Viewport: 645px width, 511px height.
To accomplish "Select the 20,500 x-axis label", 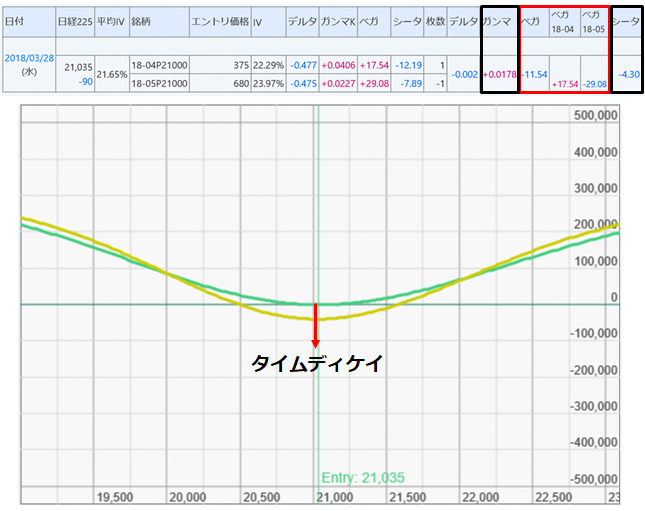I will click(262, 497).
